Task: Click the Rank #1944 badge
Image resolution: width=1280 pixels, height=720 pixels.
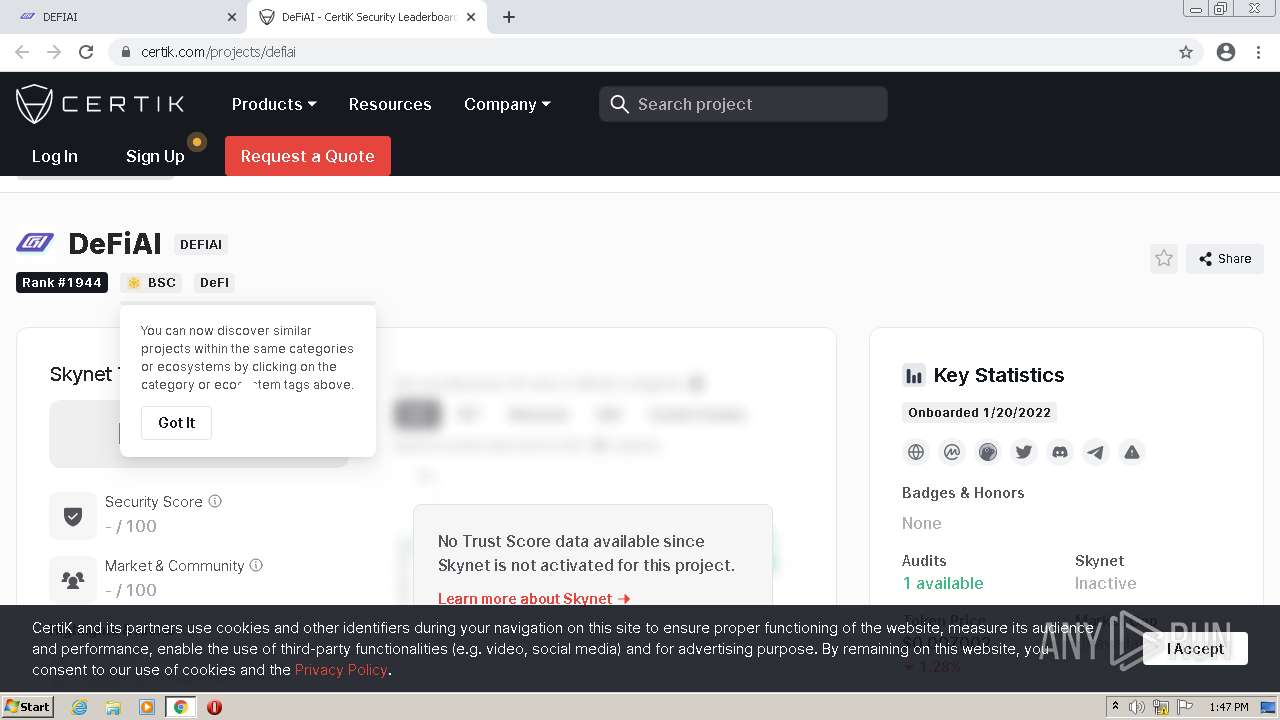Action: click(62, 283)
